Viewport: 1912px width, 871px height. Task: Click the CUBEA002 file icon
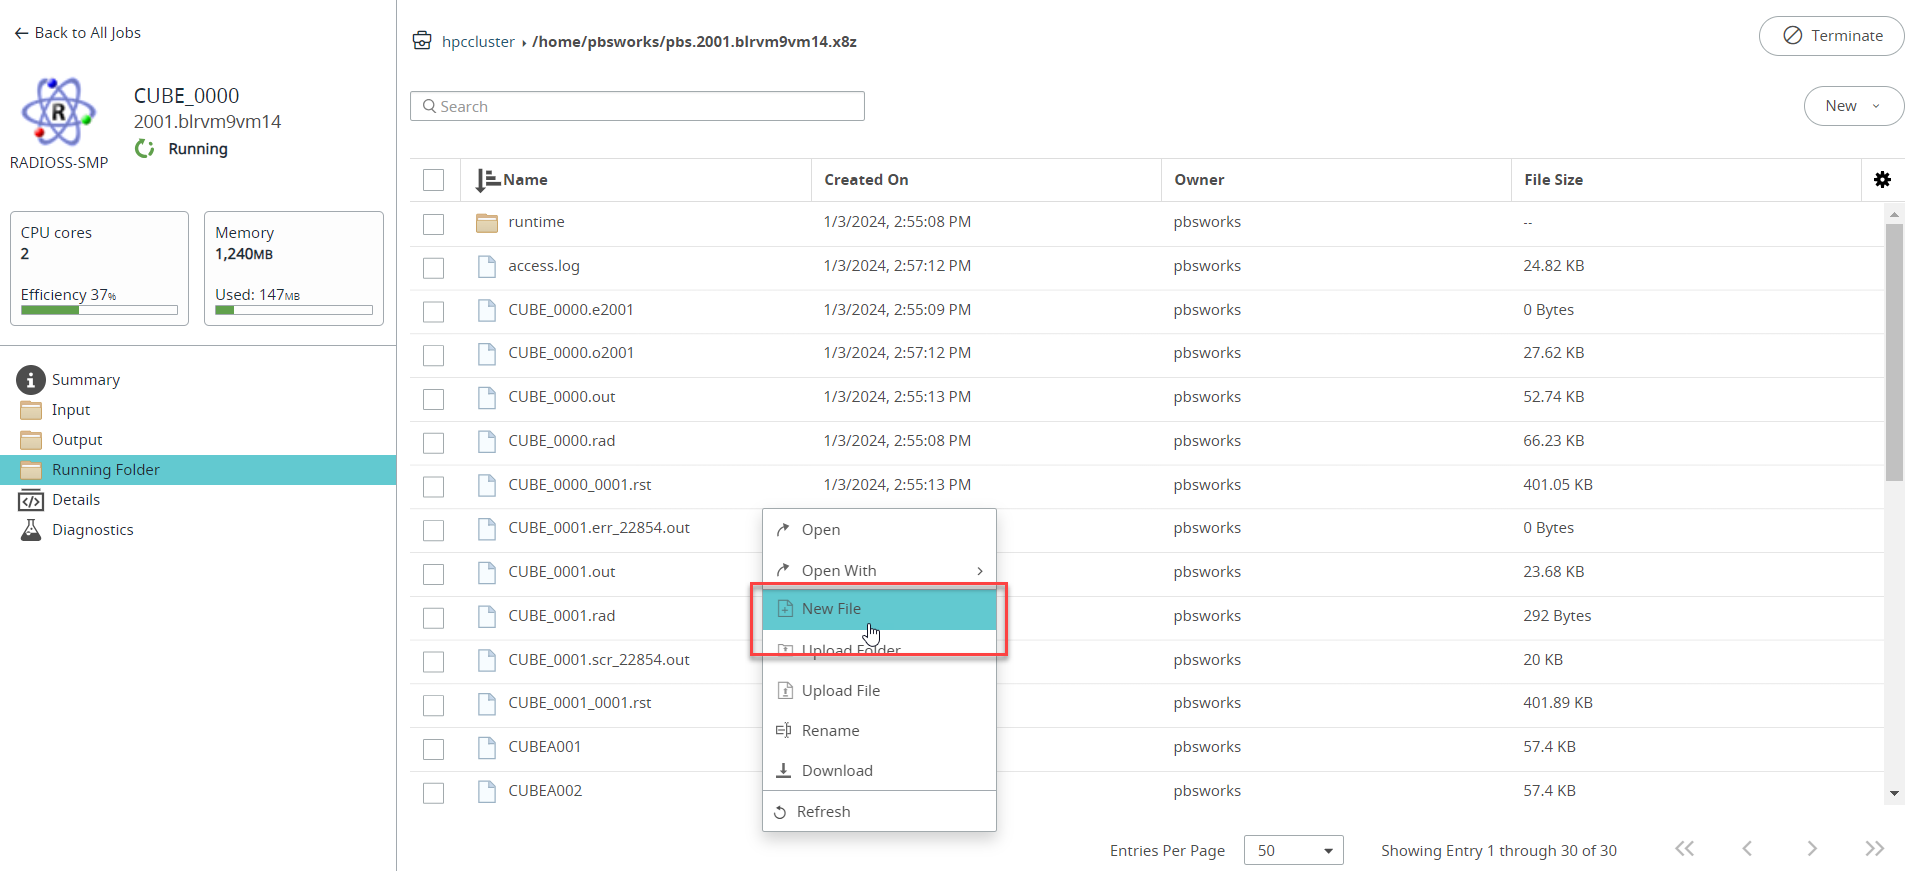click(x=487, y=791)
